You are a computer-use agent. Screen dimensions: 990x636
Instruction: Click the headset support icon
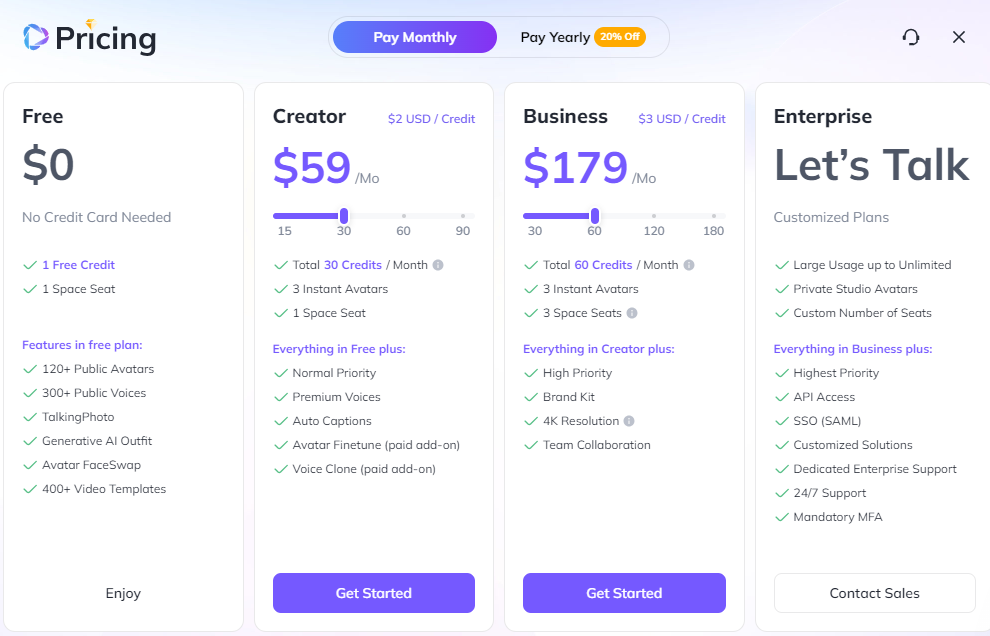point(911,37)
